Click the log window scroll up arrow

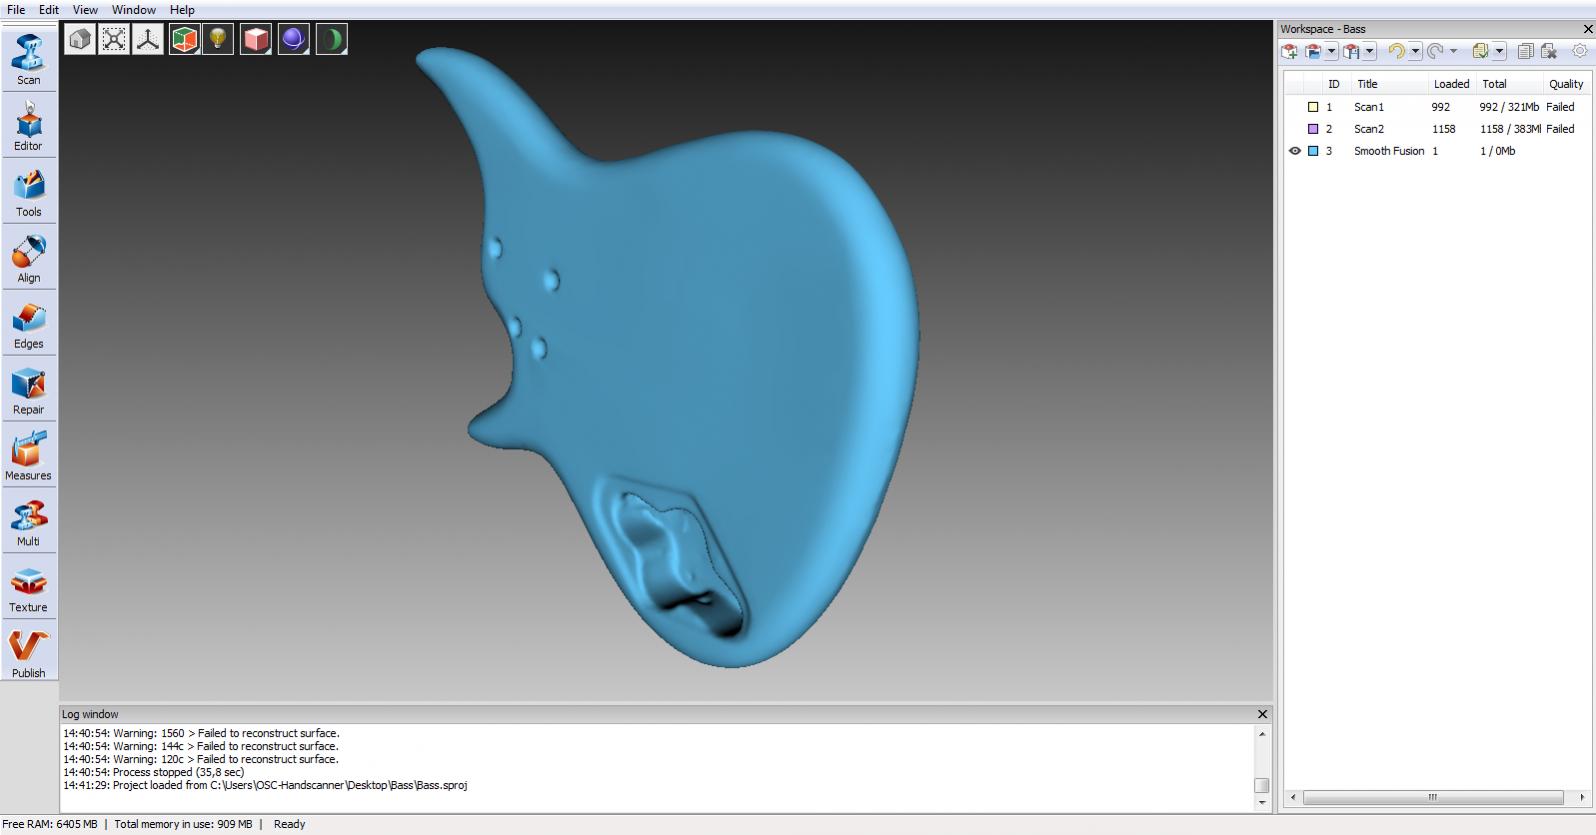tap(1262, 734)
